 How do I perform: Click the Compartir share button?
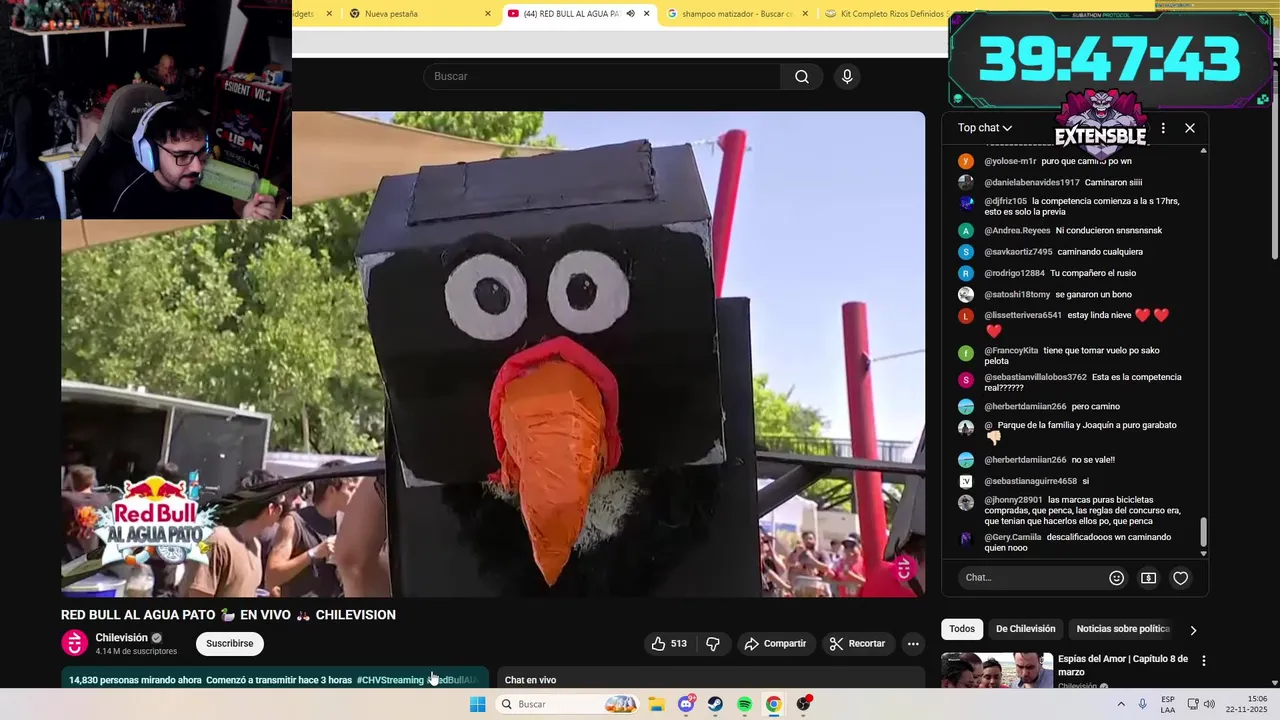[x=775, y=644]
